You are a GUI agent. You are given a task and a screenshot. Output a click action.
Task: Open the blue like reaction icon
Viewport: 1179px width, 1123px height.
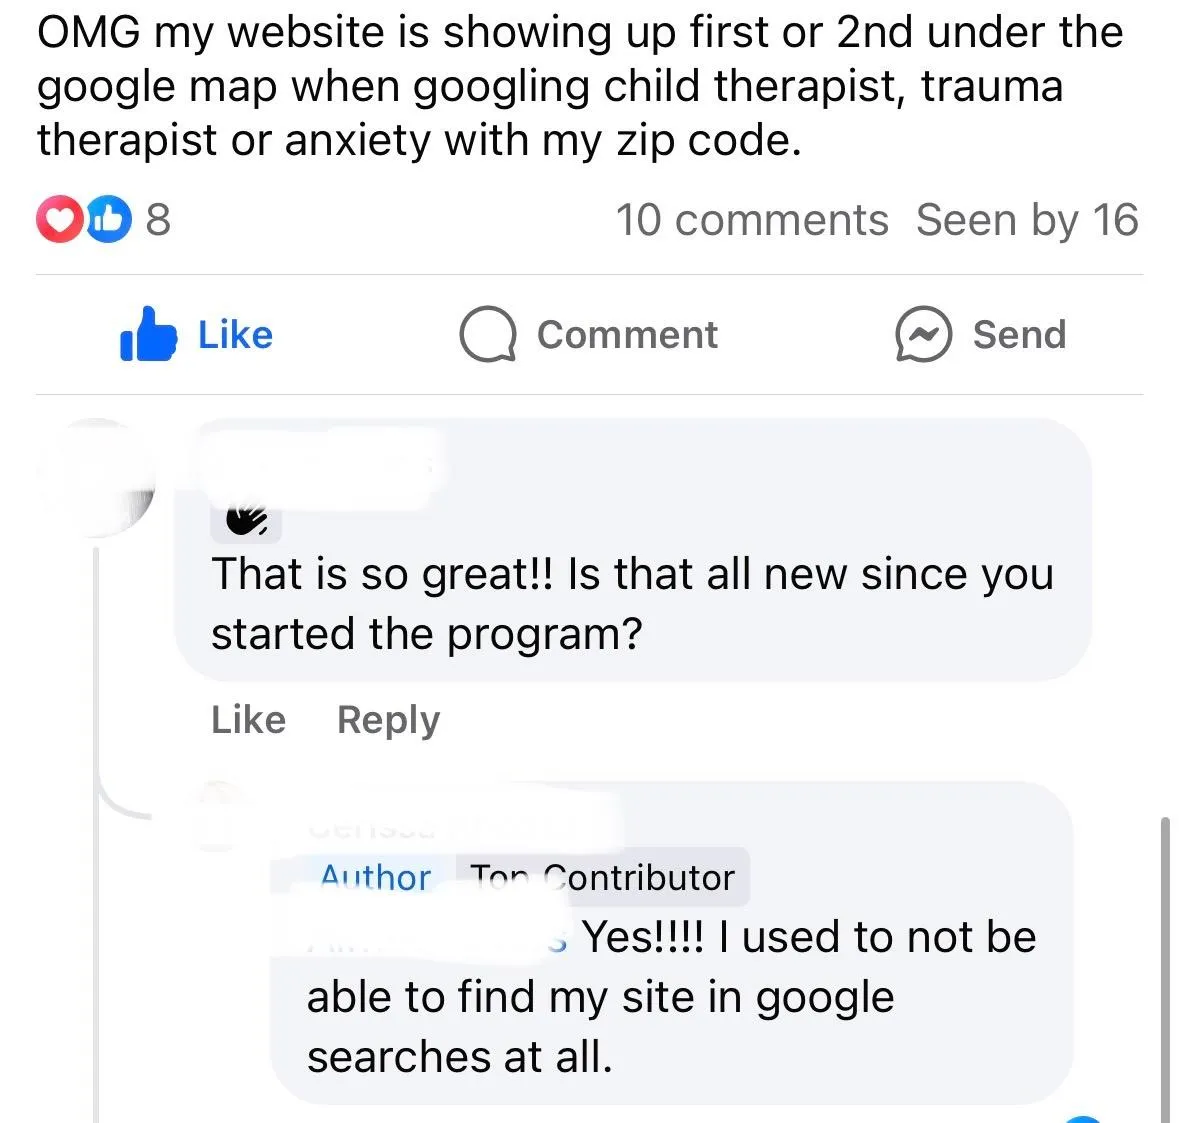tap(108, 219)
